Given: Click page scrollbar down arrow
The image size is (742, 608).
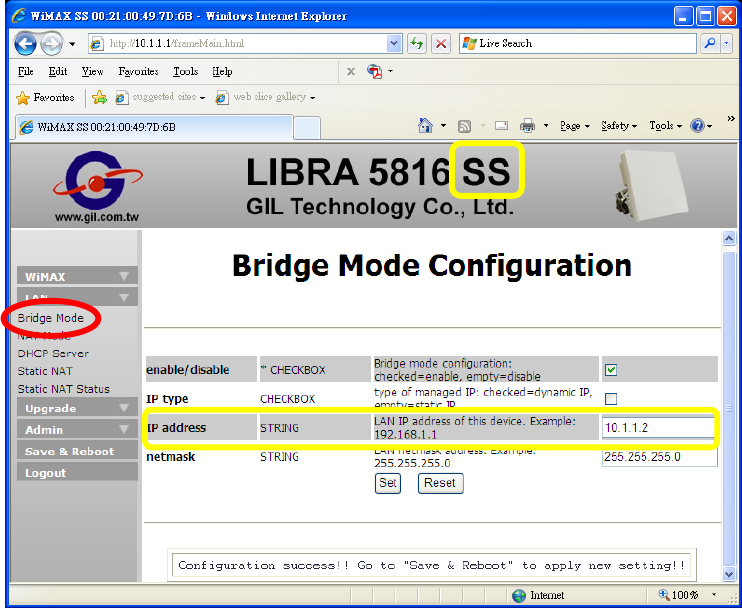Looking at the screenshot, I should pos(728,574).
